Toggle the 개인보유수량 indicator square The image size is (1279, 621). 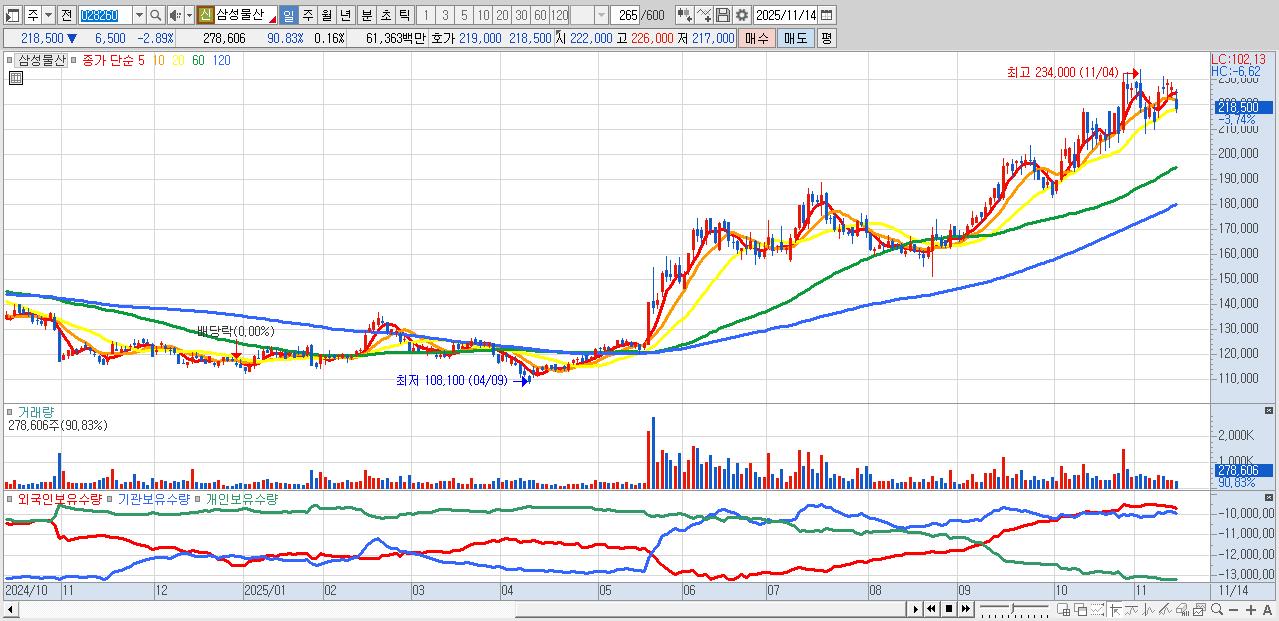coord(199,498)
